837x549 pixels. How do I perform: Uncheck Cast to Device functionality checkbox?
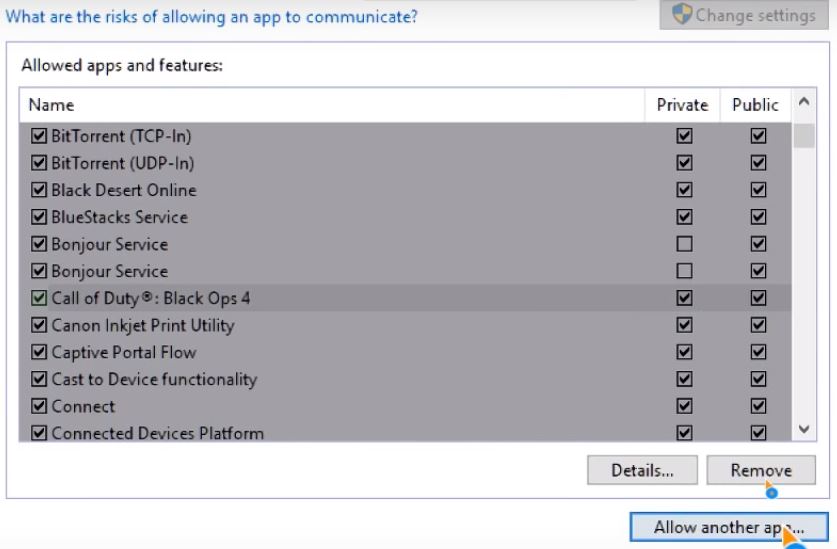[x=38, y=379]
